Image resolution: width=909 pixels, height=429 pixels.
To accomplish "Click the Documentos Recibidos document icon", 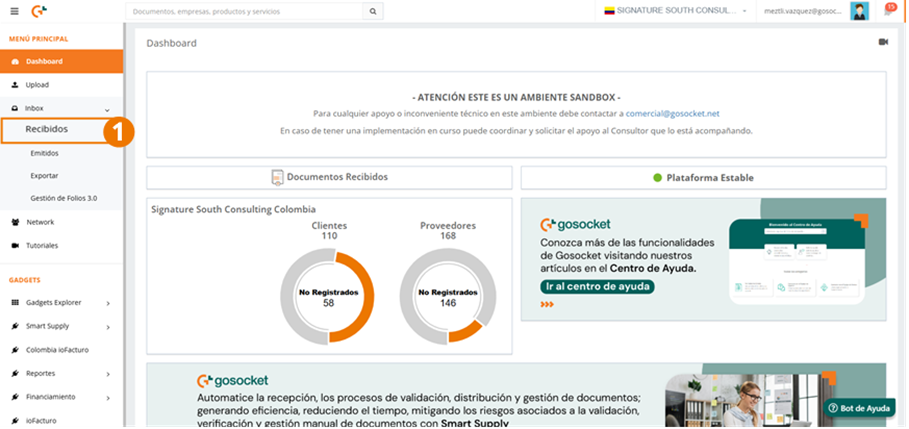I will click(x=278, y=177).
